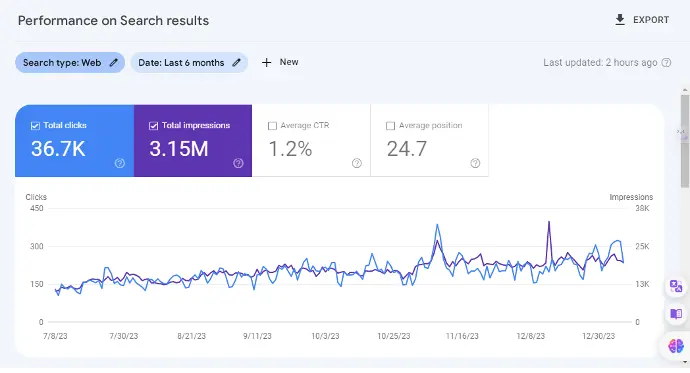The height and width of the screenshot is (373, 690).
Task: Open the Date: Last 6 months filter chip
Action: [x=189, y=62]
